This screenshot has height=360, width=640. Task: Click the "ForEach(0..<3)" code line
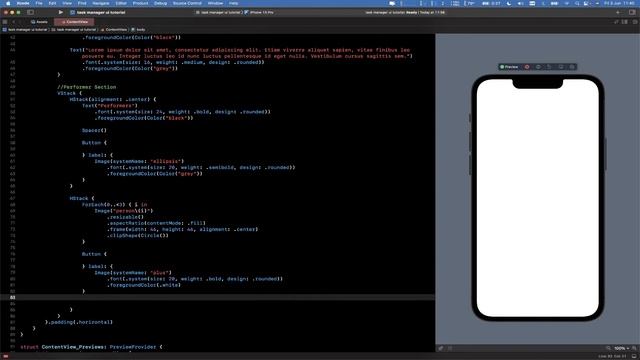click(x=114, y=204)
